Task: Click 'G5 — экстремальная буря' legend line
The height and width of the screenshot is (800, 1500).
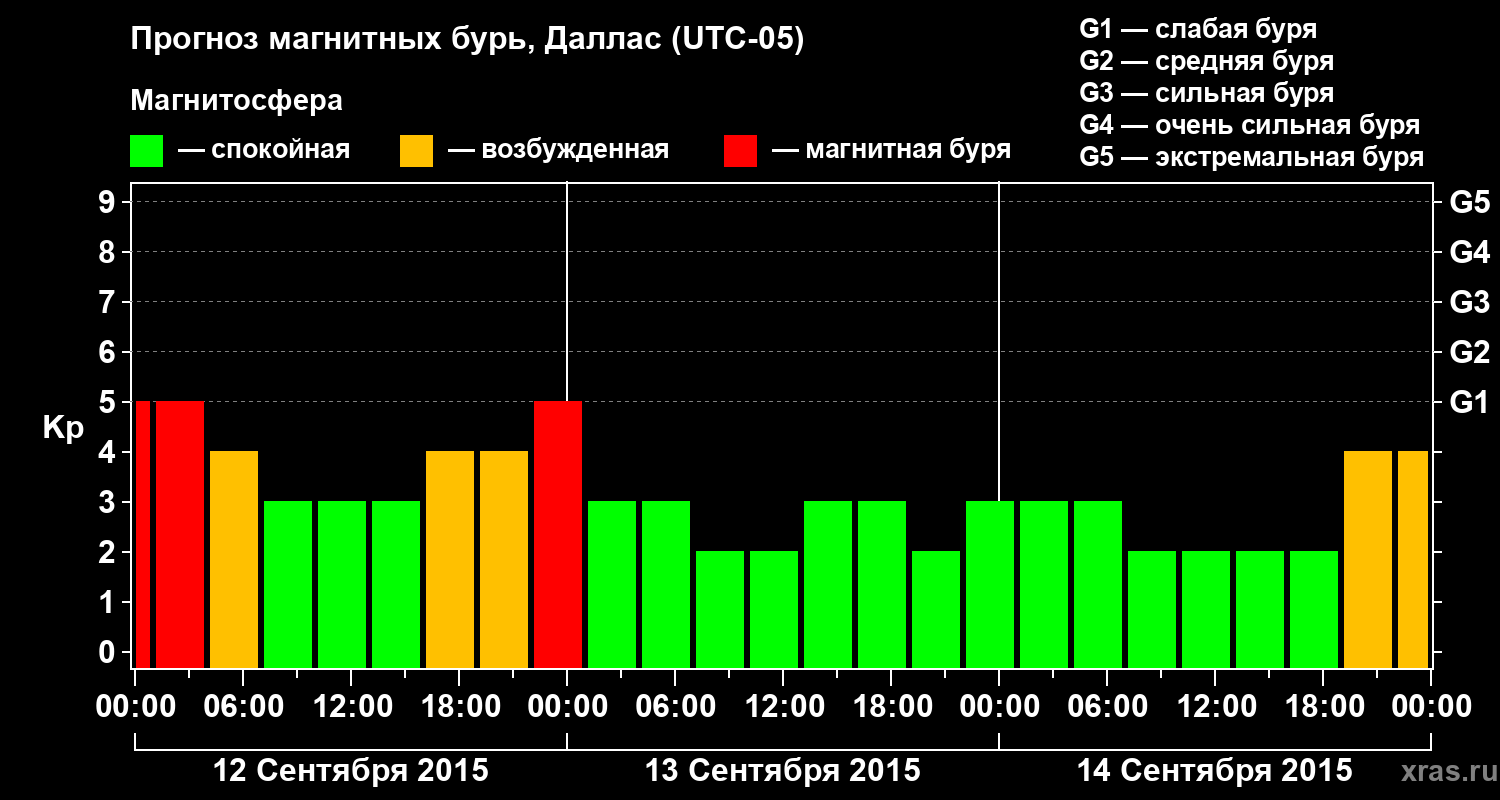Action: coord(1252,158)
